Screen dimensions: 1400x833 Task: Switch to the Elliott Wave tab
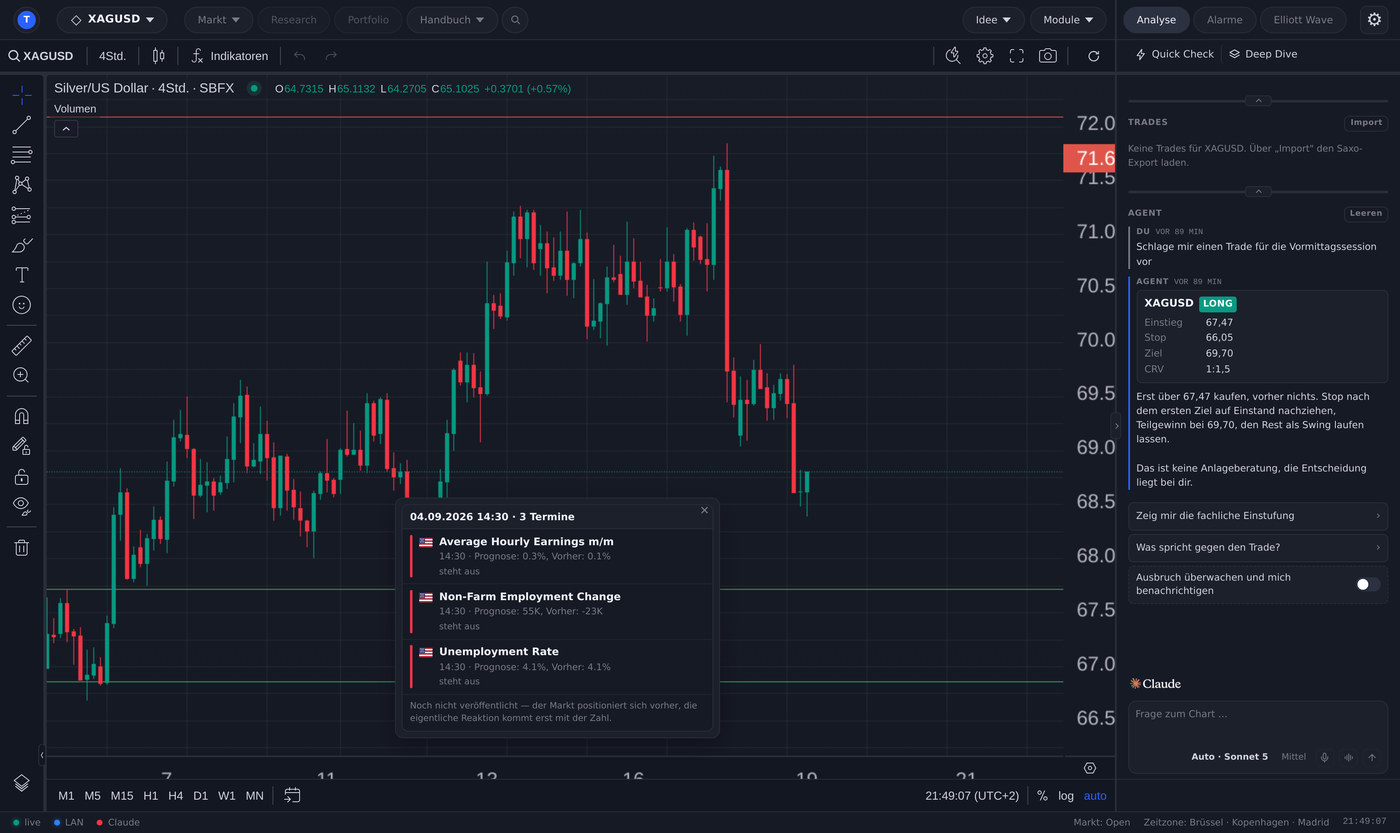pyautogui.click(x=1303, y=20)
